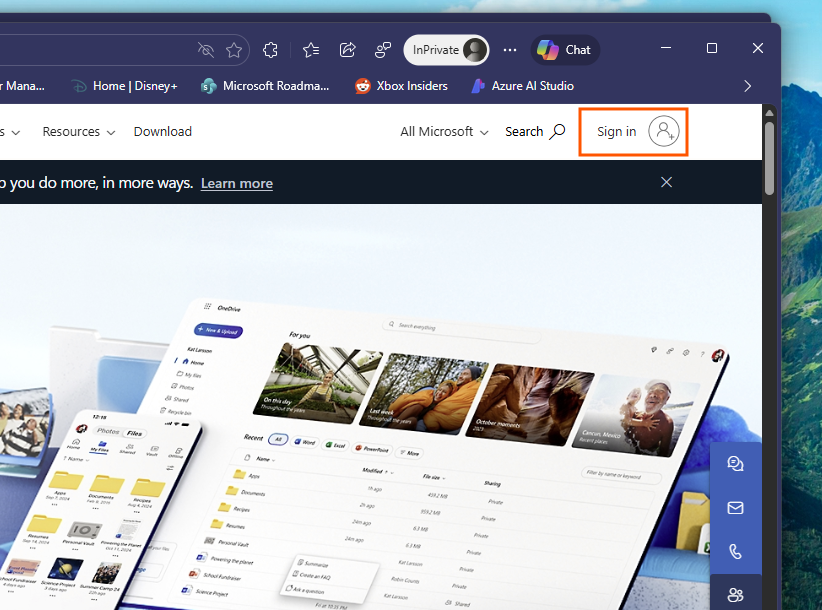The width and height of the screenshot is (822, 610).
Task: Click the Learn more link in banner
Action: click(236, 183)
